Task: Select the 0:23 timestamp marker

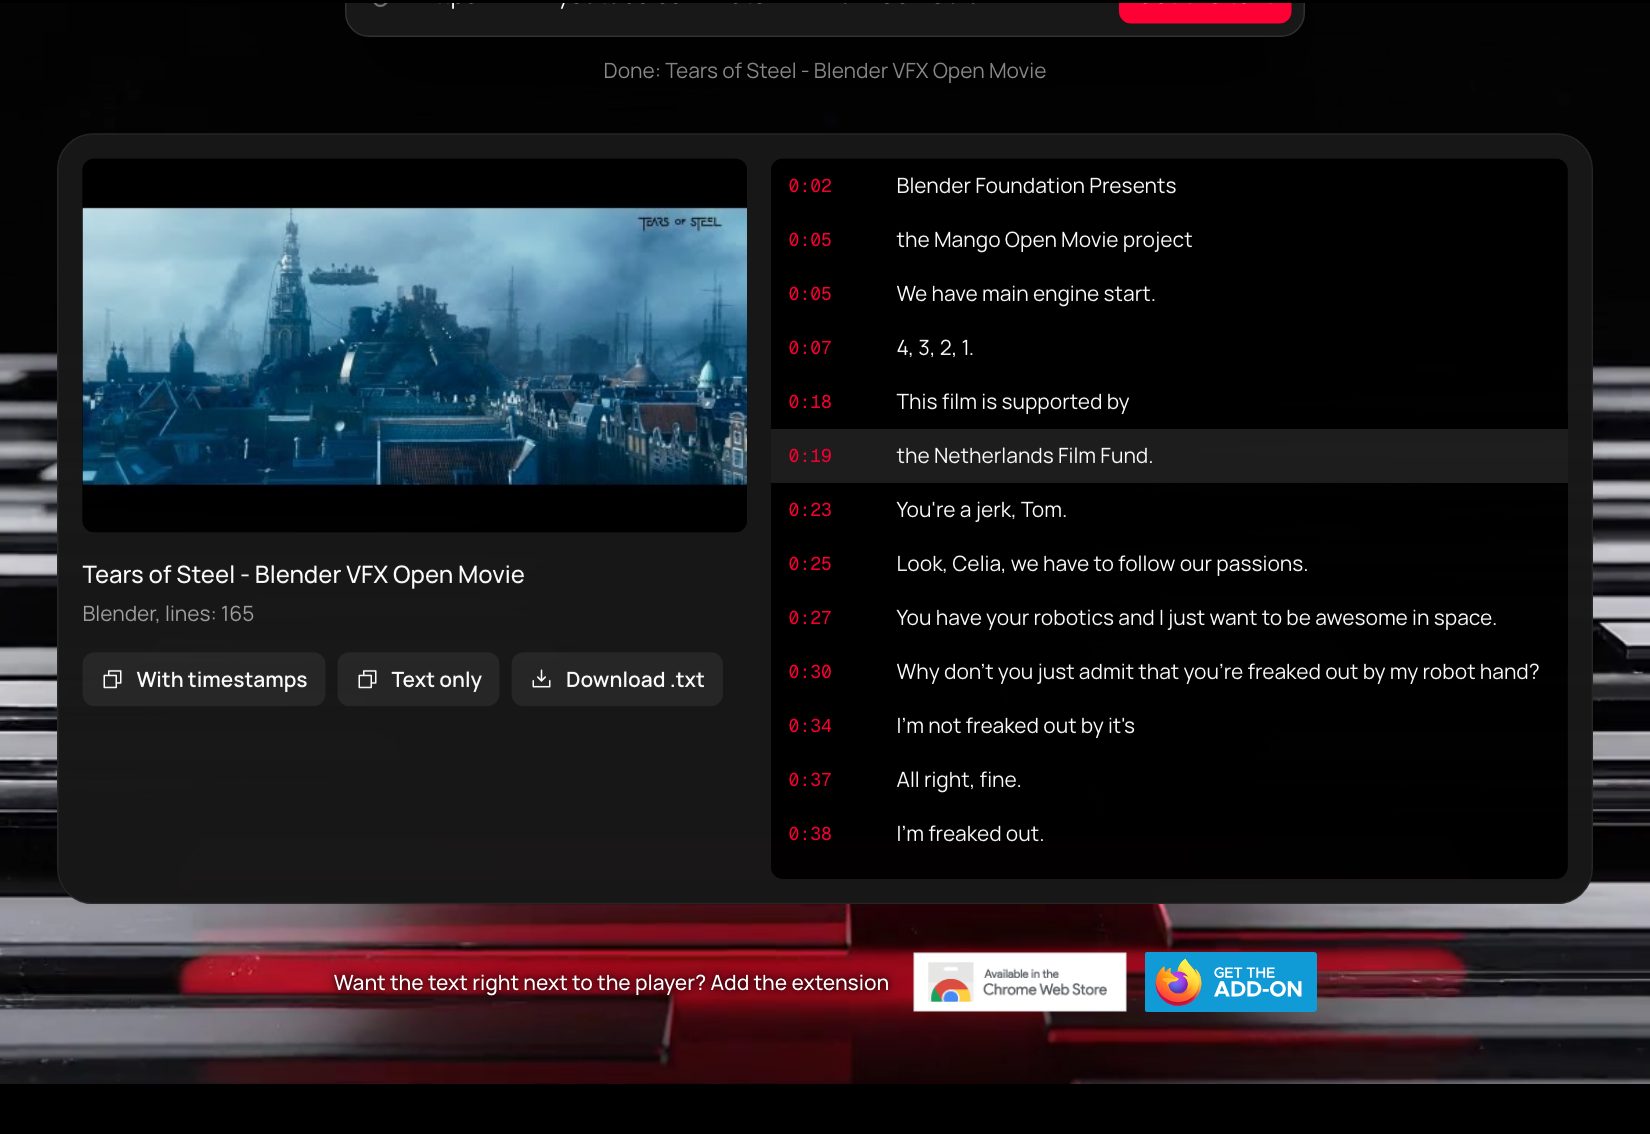Action: 810,510
